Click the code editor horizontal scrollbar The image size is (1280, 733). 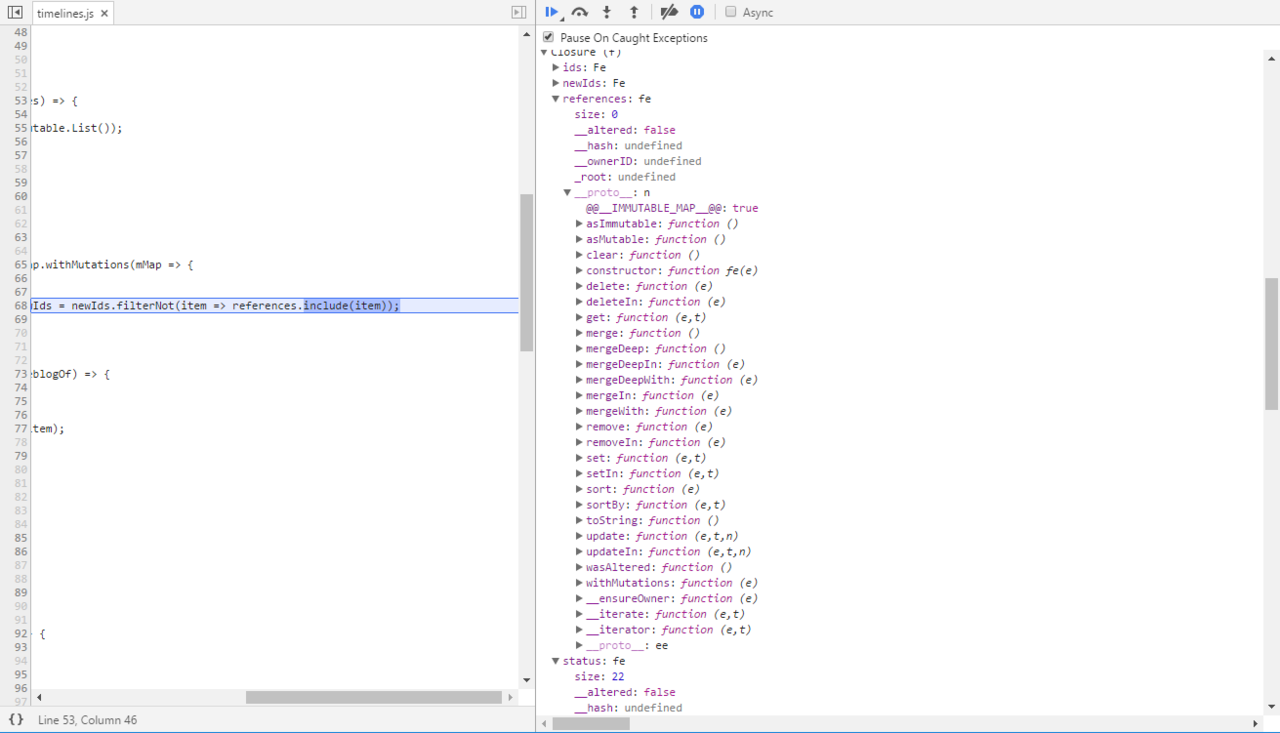point(373,697)
